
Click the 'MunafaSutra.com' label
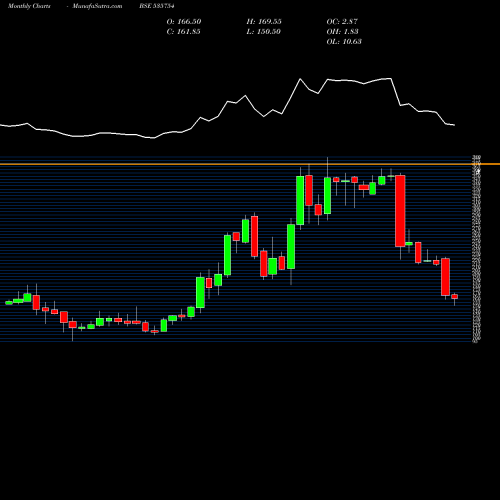[97, 6]
